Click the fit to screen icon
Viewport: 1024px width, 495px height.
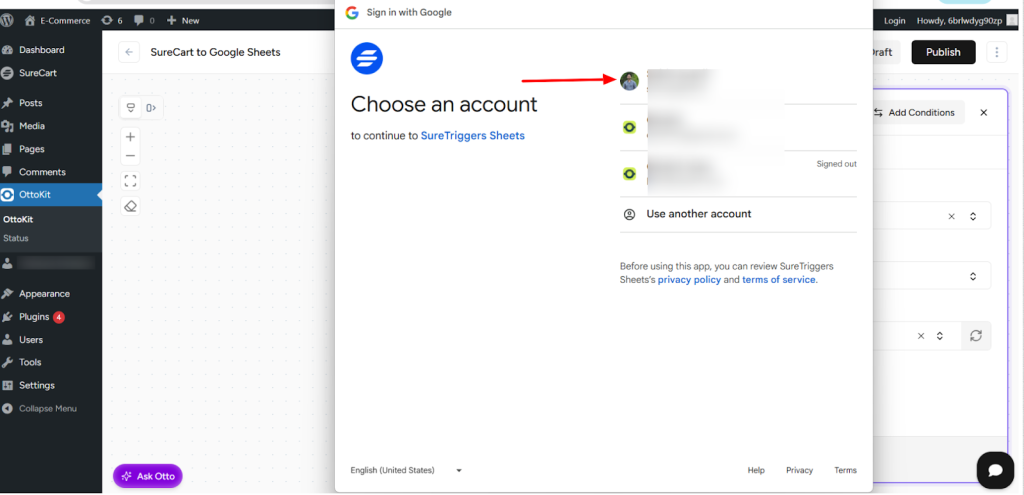[130, 181]
